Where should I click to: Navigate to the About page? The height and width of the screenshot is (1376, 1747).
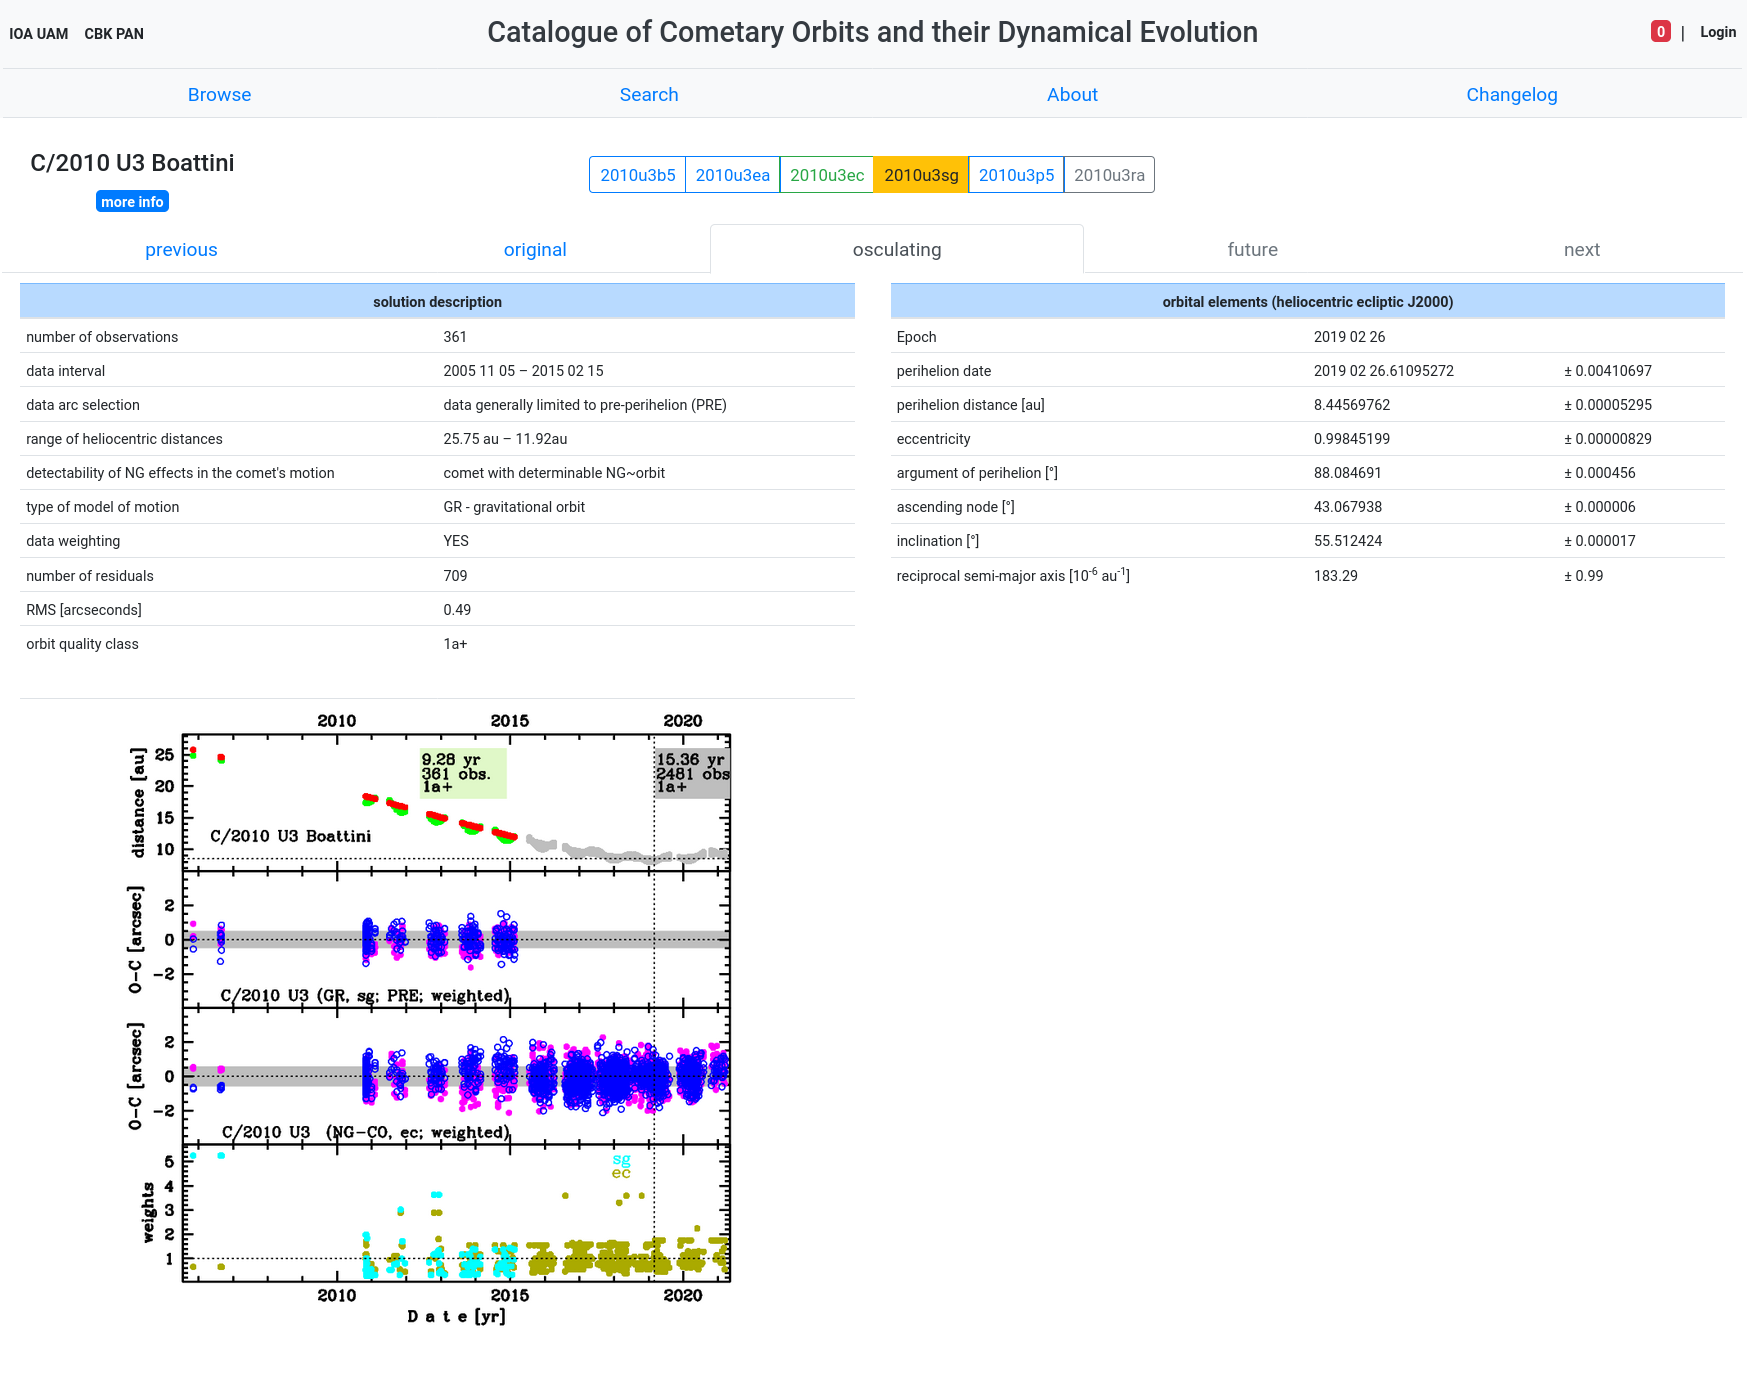point(1072,95)
